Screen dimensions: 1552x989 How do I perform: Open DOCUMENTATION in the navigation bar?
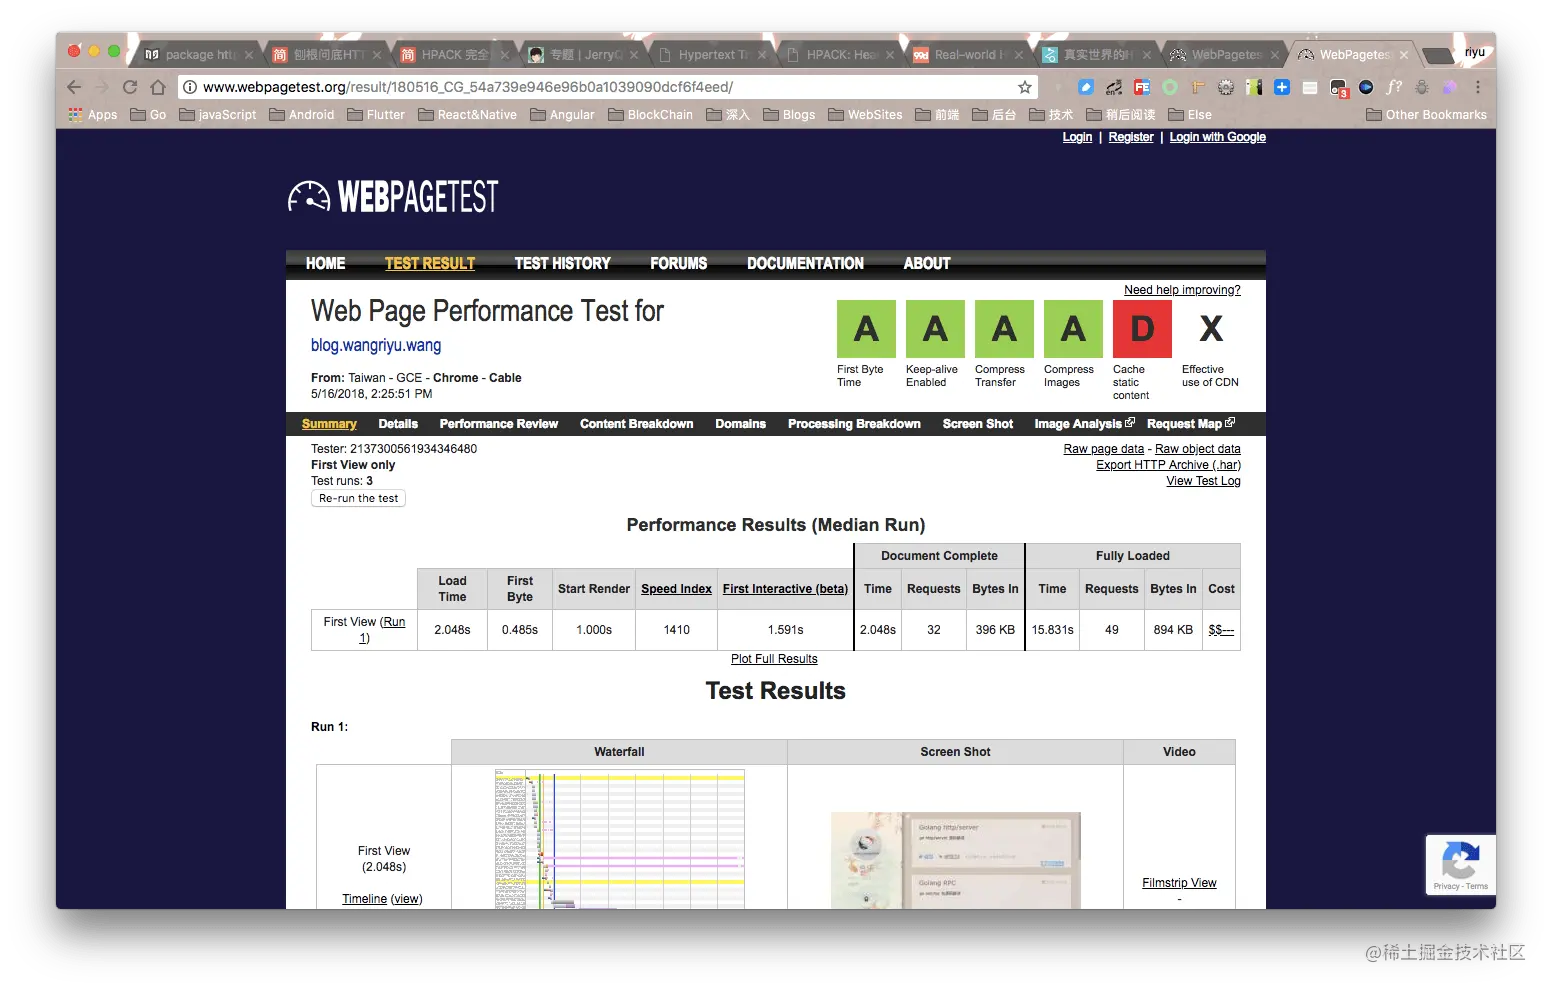[x=806, y=264]
